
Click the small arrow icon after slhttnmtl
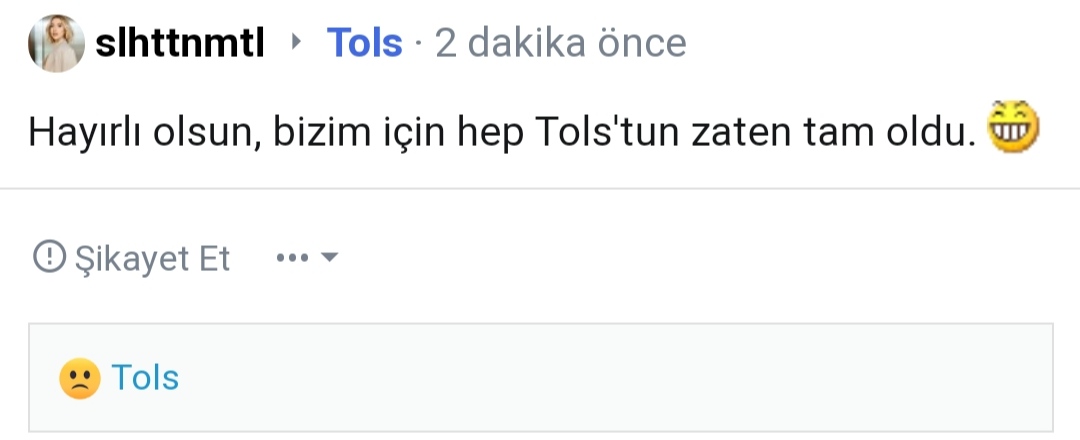pos(295,43)
